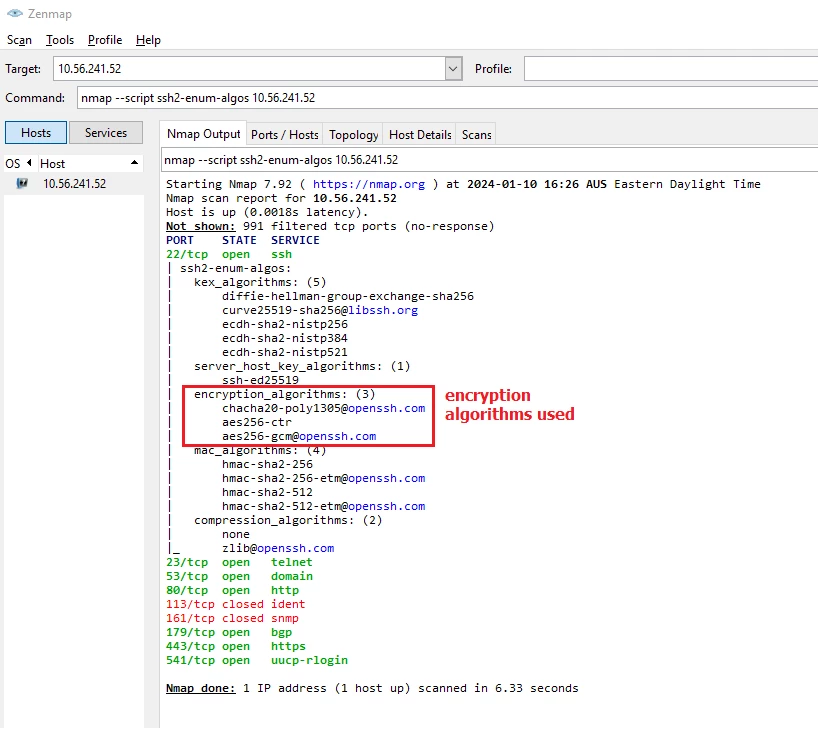The image size is (818, 732).
Task: Open the https://nmap.org link in output
Action: 369,184
